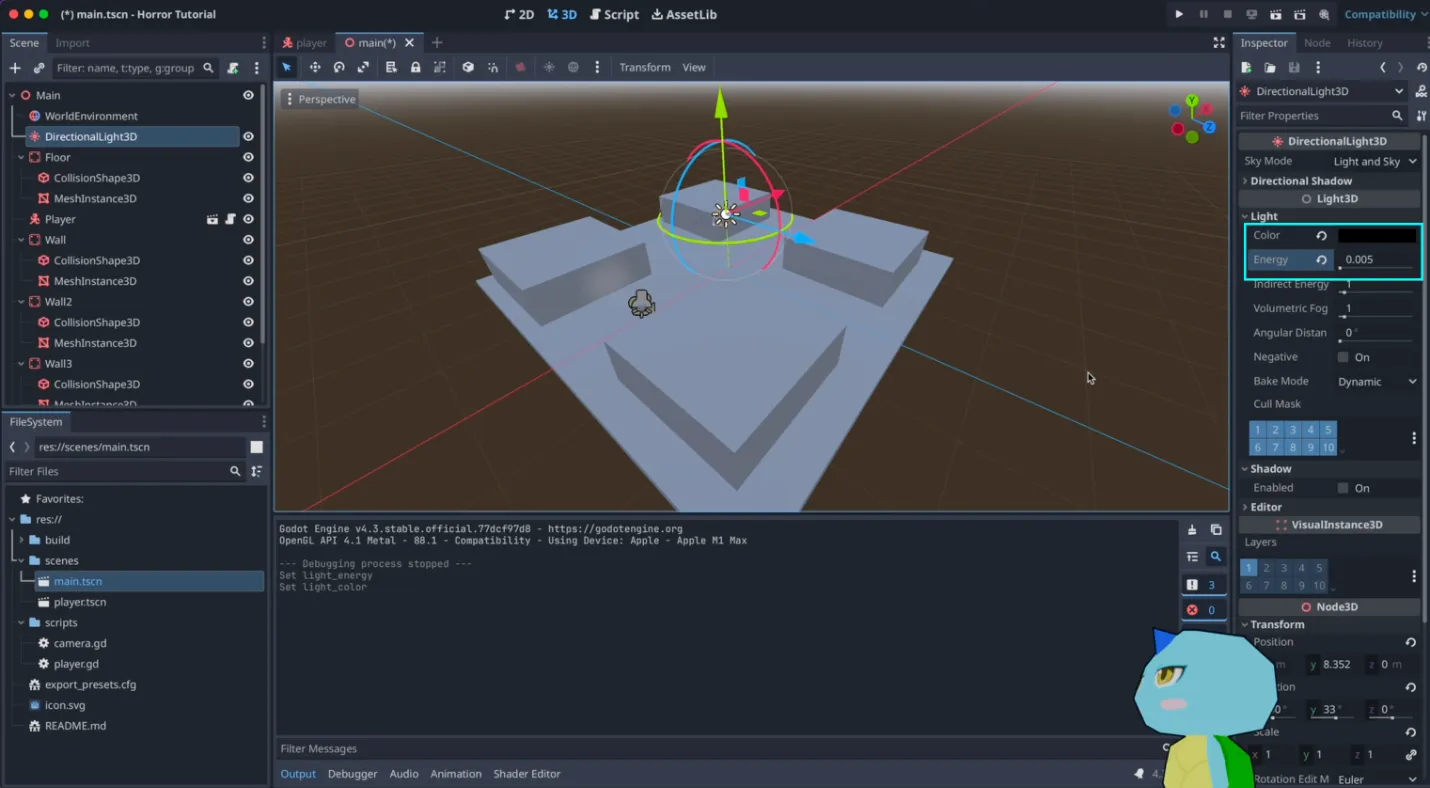The width and height of the screenshot is (1430, 788).
Task: Select the Rotate mode tool
Action: [339, 67]
